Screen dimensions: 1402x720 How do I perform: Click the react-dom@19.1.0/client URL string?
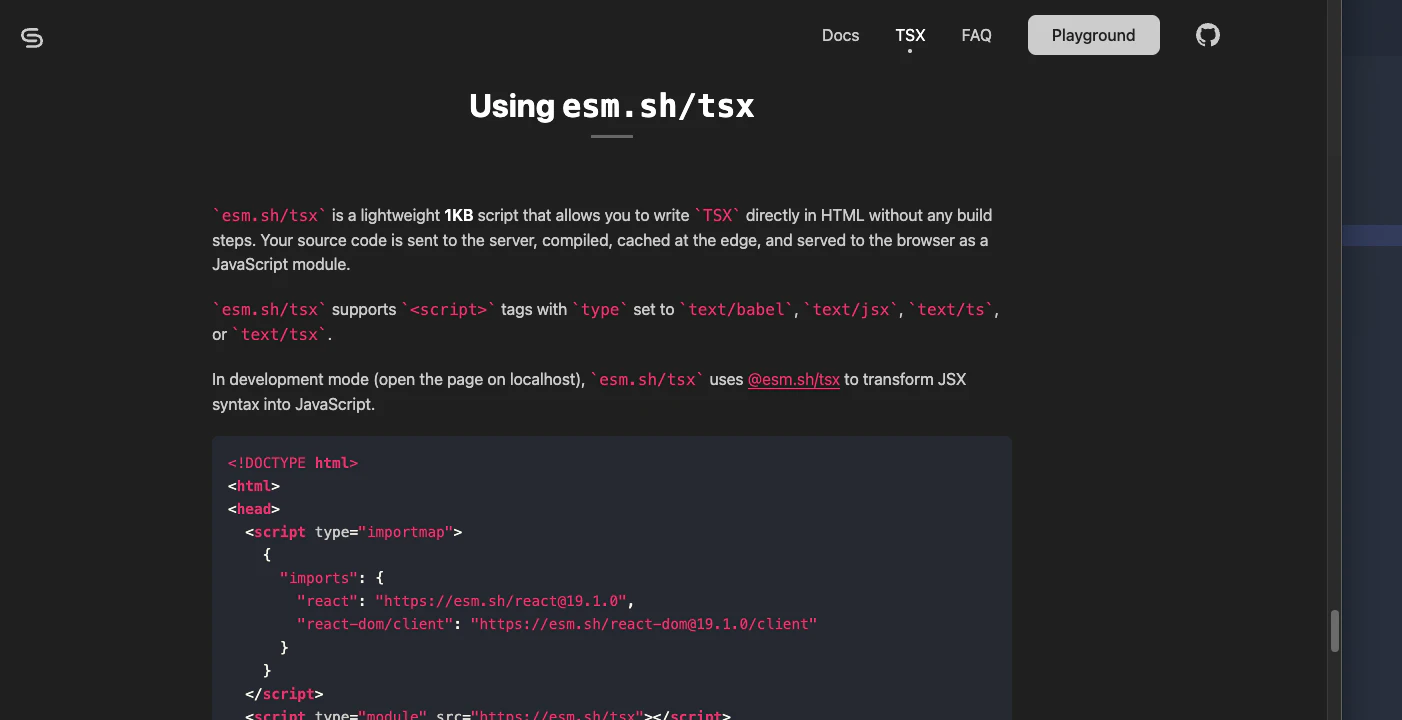(x=644, y=624)
